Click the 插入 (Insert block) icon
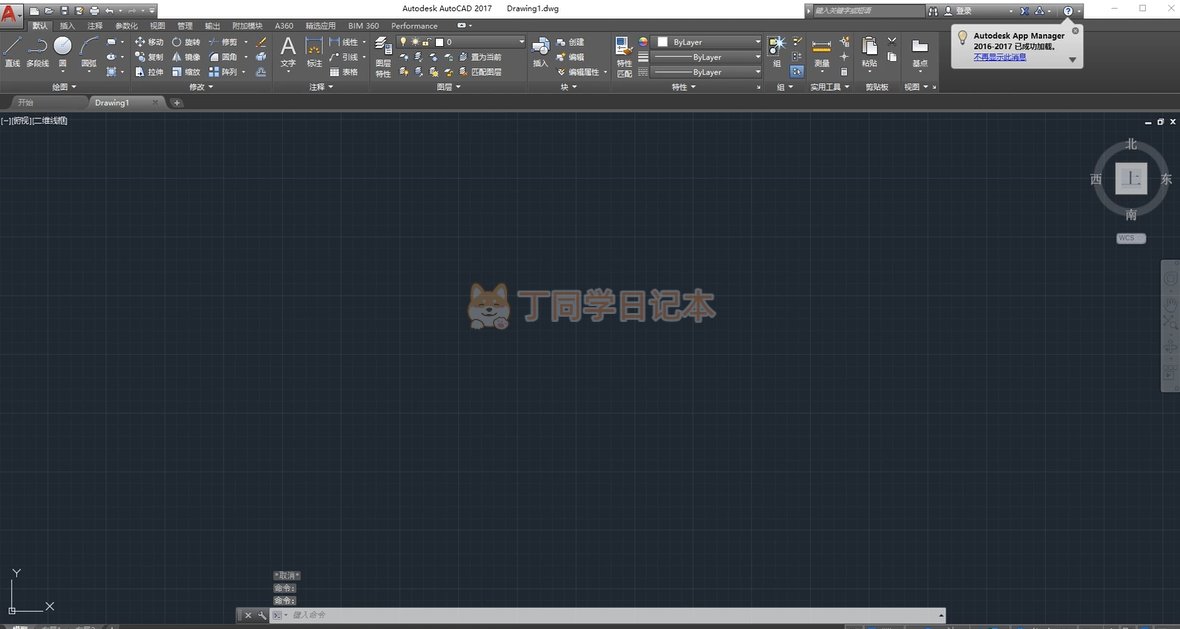The width and height of the screenshot is (1180, 629). point(540,51)
